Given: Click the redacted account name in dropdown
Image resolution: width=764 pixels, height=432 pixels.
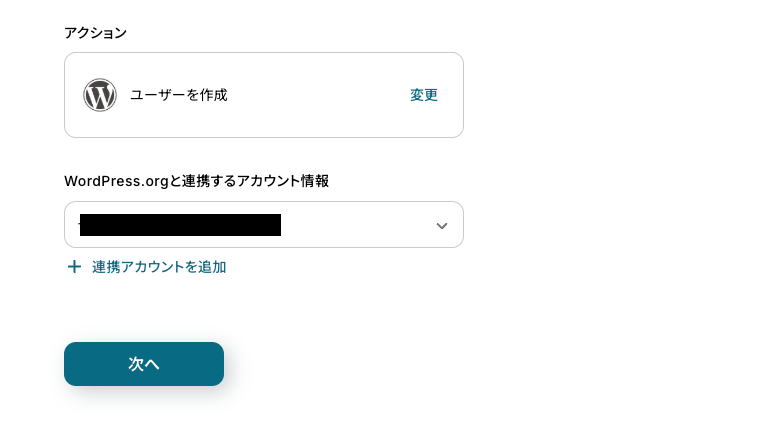Looking at the screenshot, I should tap(180, 225).
